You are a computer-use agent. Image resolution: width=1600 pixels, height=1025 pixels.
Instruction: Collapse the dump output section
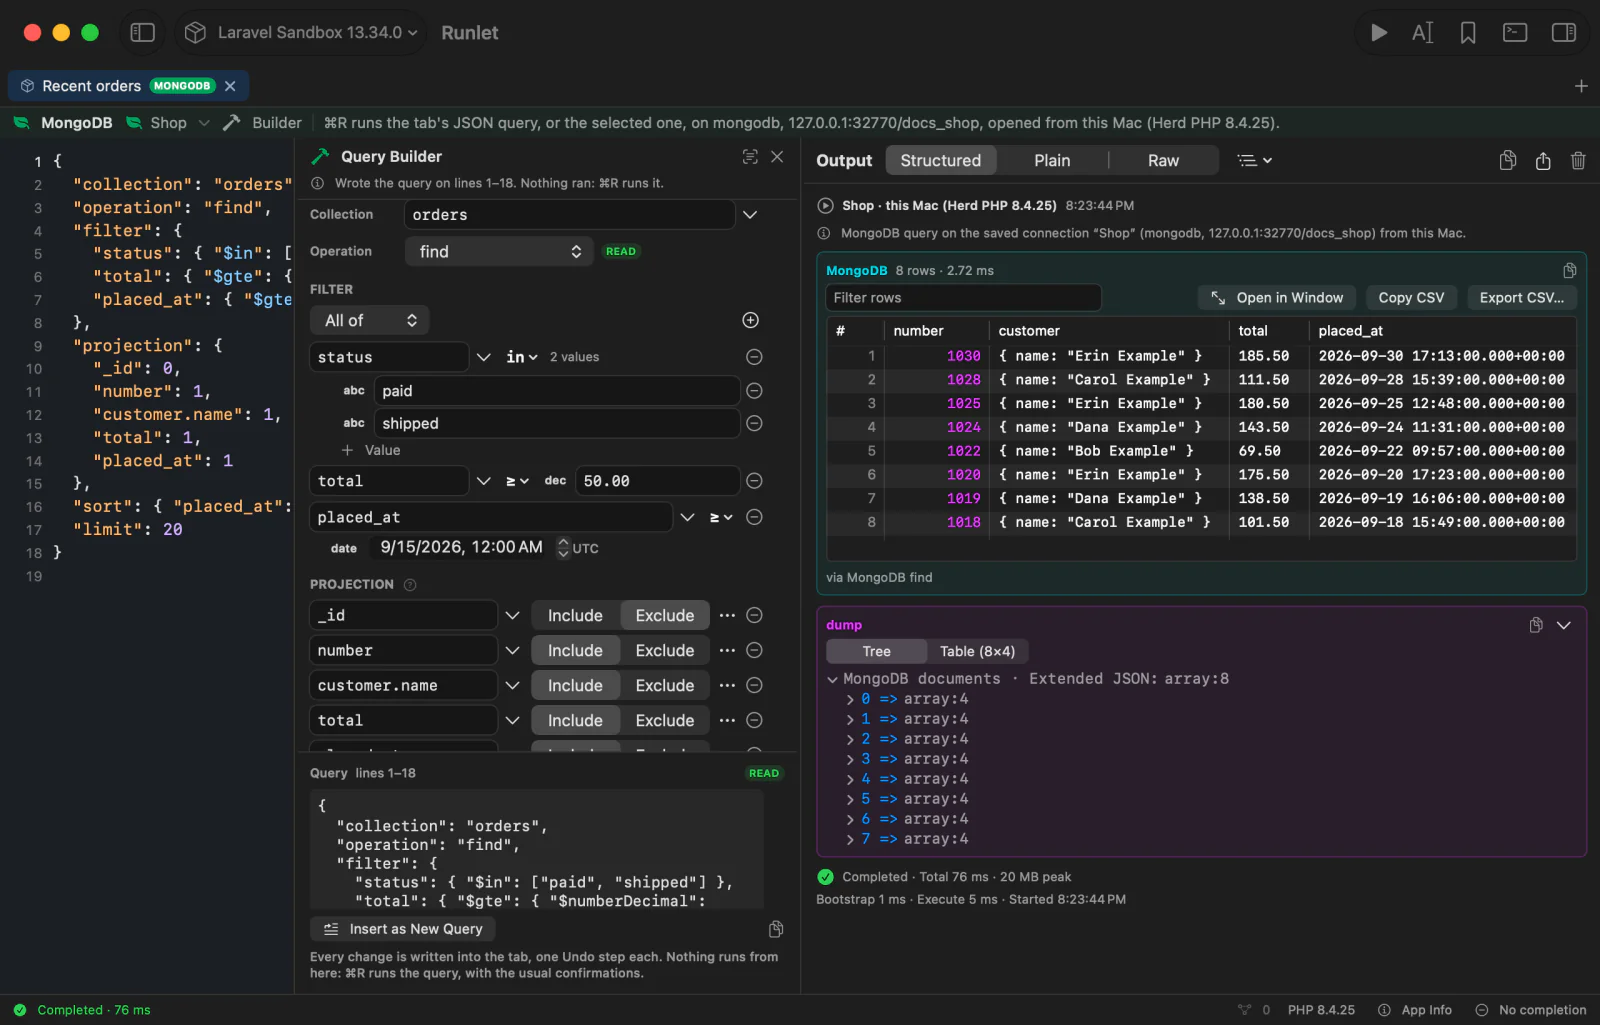click(x=1564, y=625)
